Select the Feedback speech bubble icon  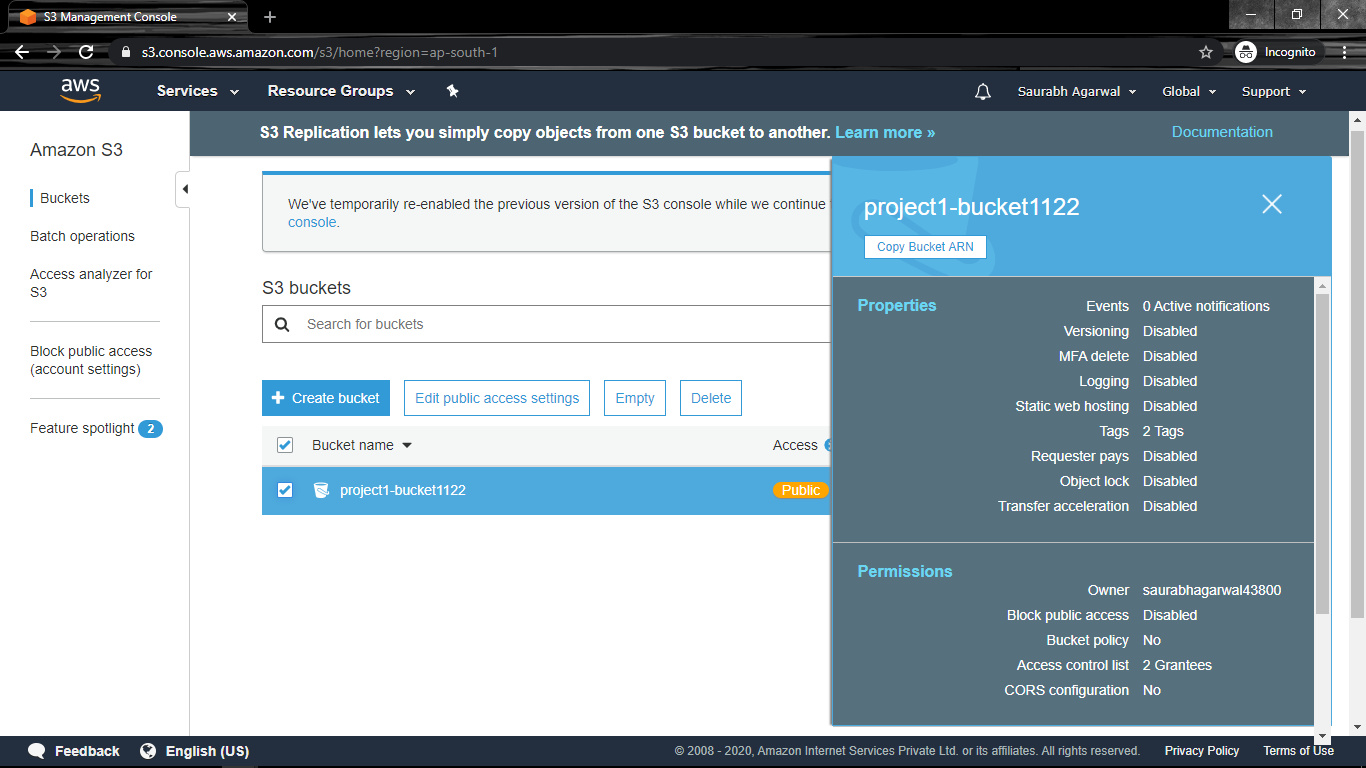click(37, 750)
